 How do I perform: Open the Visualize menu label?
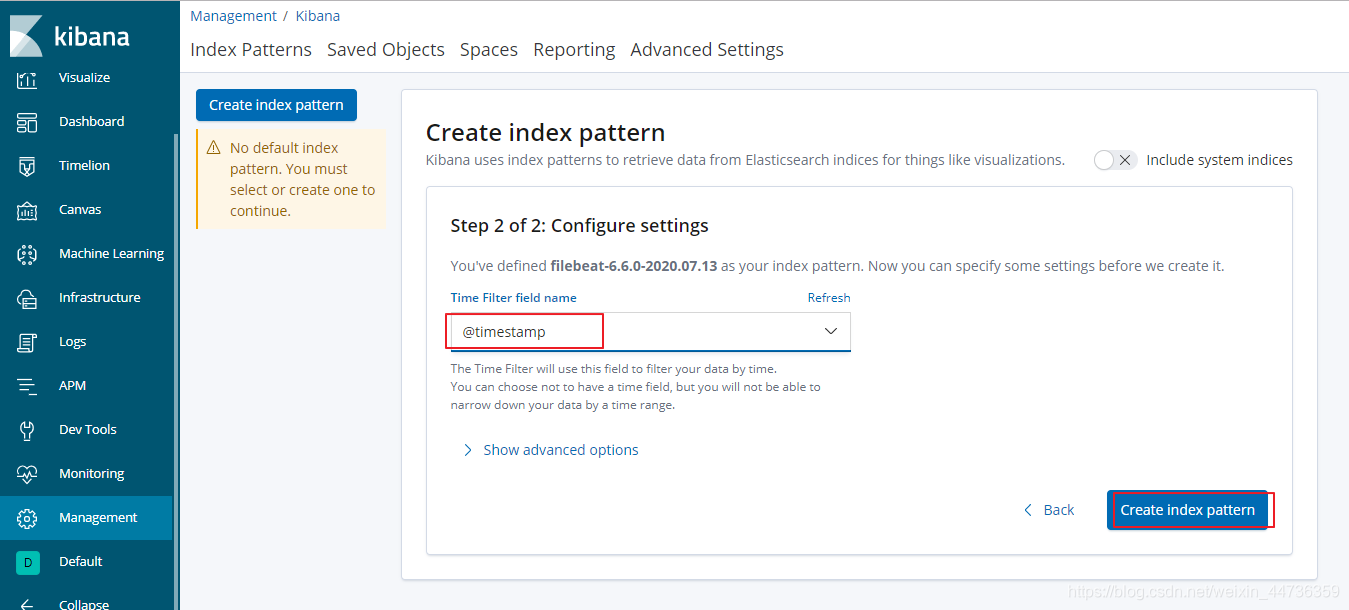(x=85, y=78)
